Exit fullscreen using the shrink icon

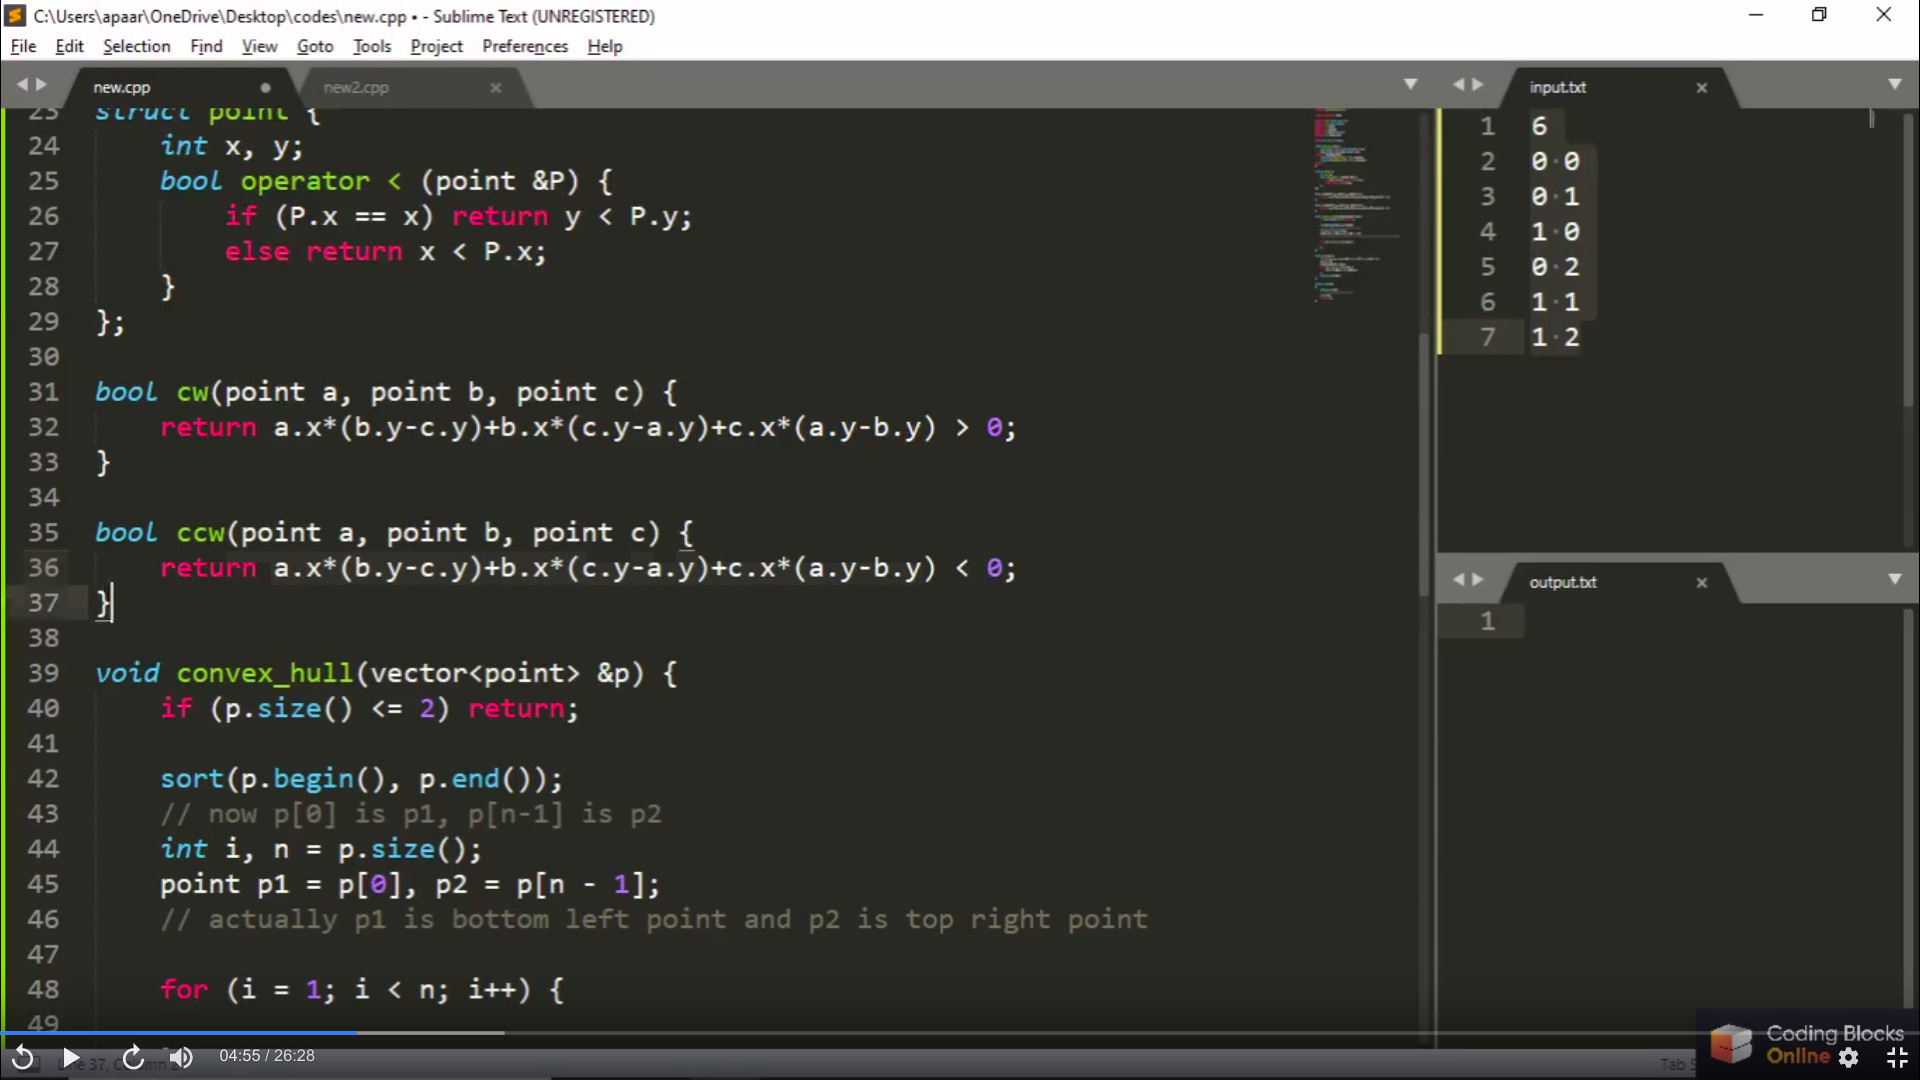coord(1896,1057)
